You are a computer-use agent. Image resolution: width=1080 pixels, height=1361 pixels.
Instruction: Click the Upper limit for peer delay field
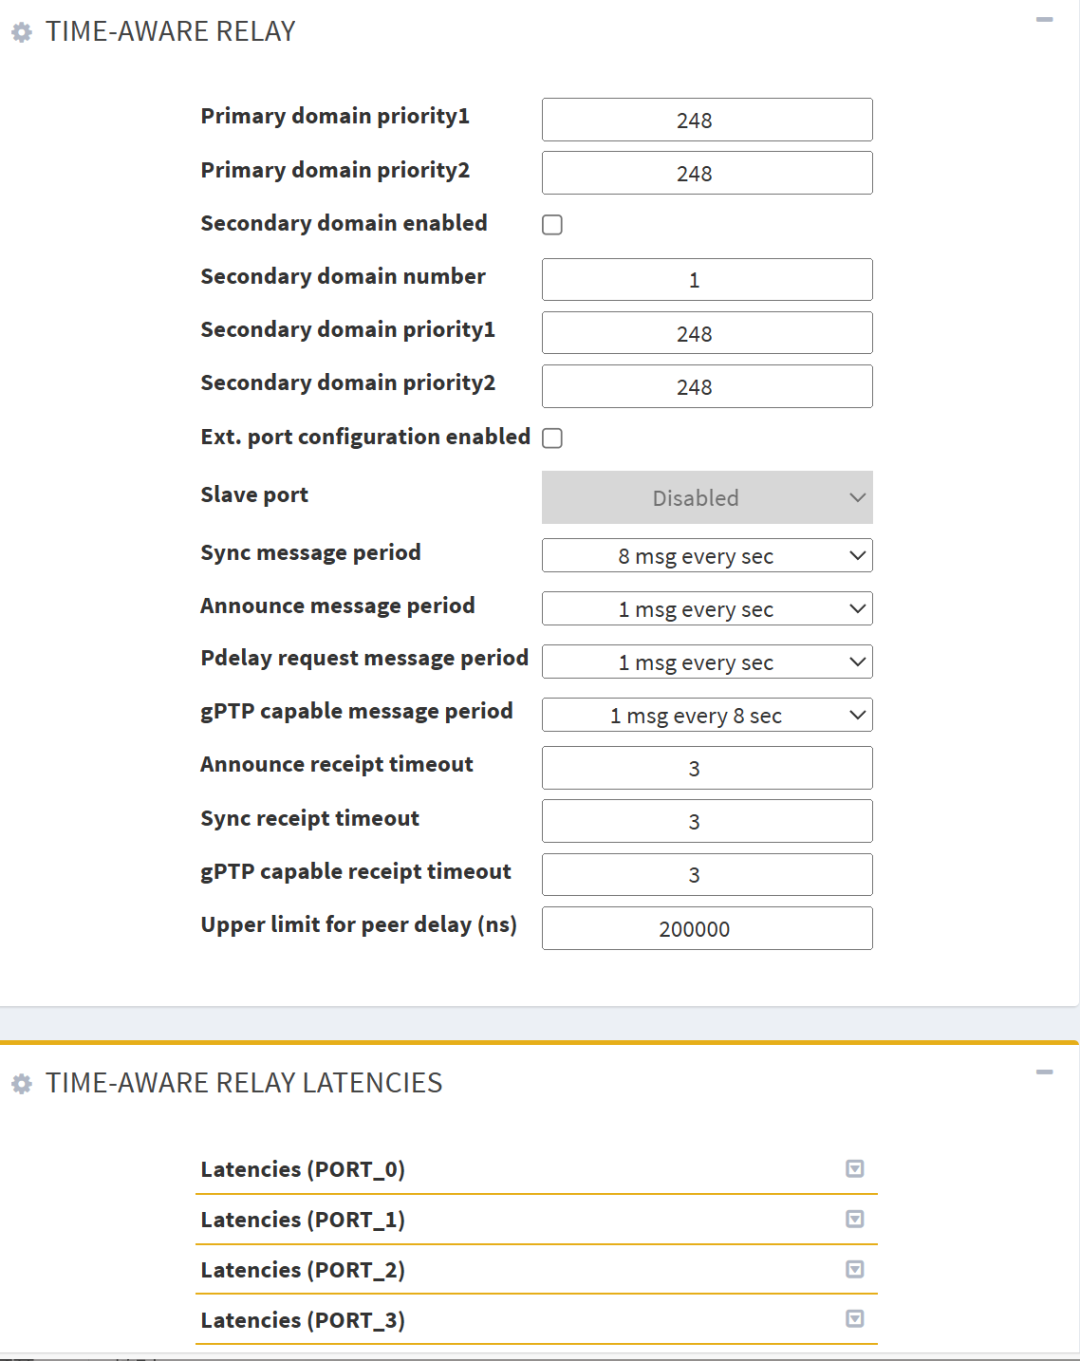coord(706,928)
